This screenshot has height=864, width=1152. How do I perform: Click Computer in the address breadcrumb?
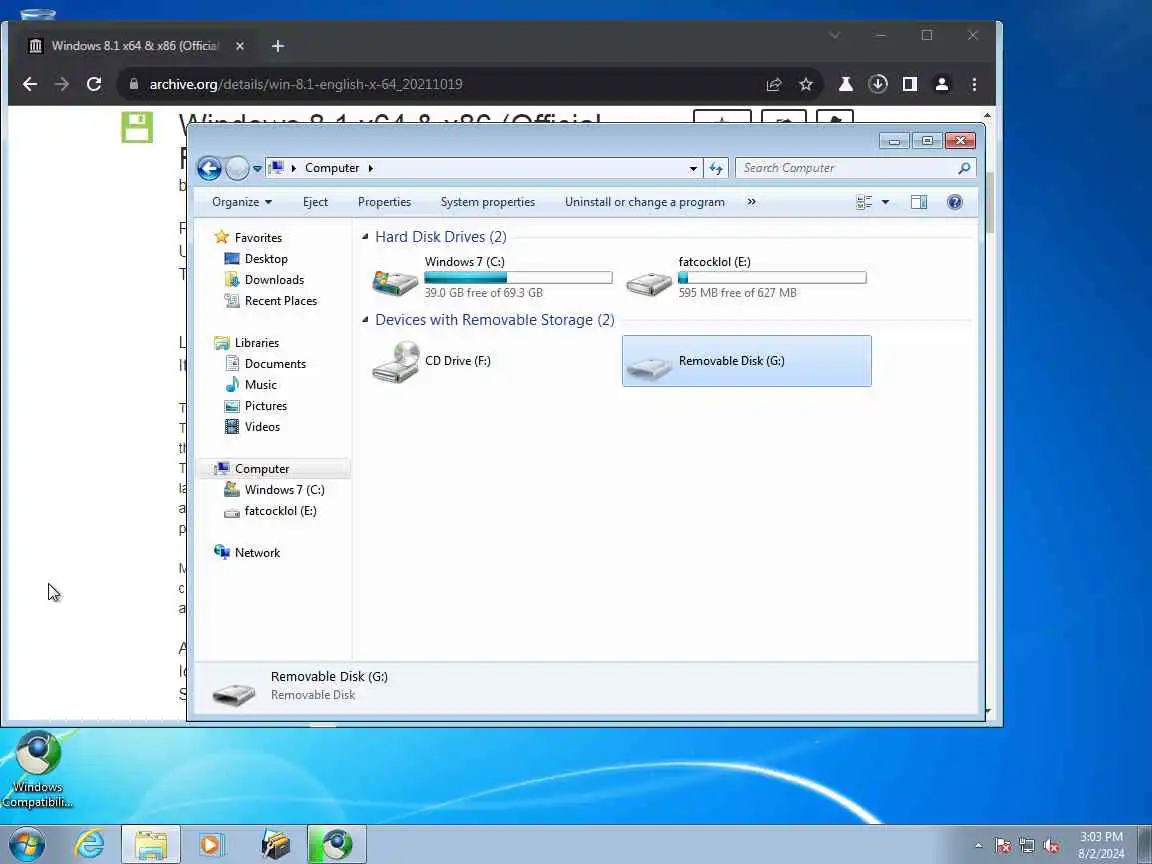click(x=332, y=168)
